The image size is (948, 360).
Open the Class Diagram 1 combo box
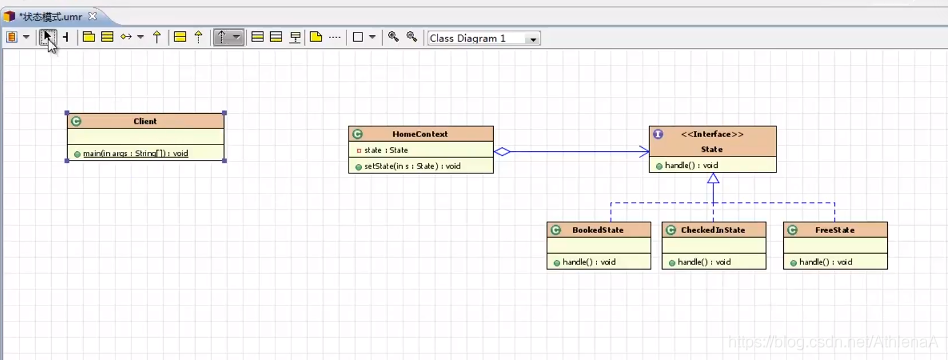[484, 38]
